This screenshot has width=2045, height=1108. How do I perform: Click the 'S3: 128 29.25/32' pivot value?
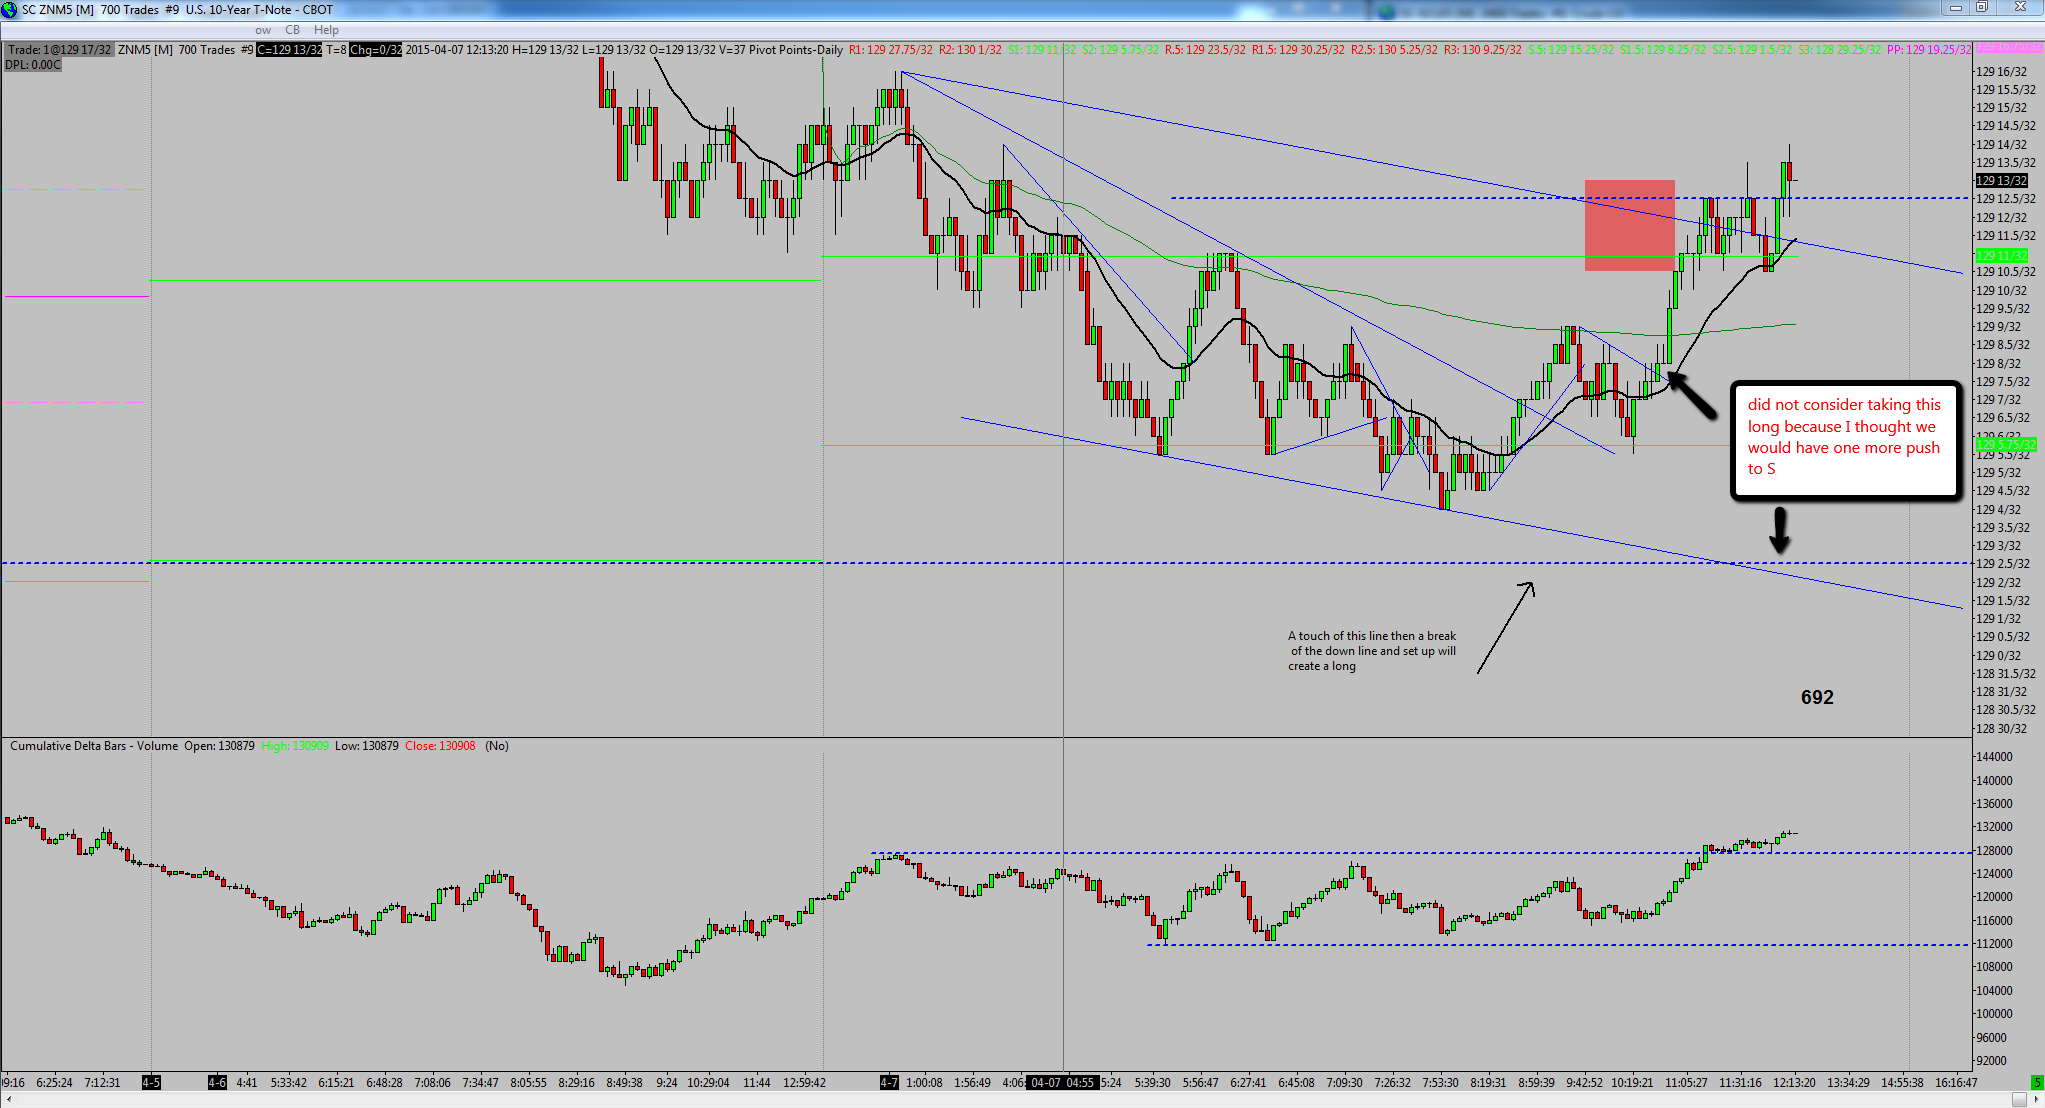click(1839, 50)
